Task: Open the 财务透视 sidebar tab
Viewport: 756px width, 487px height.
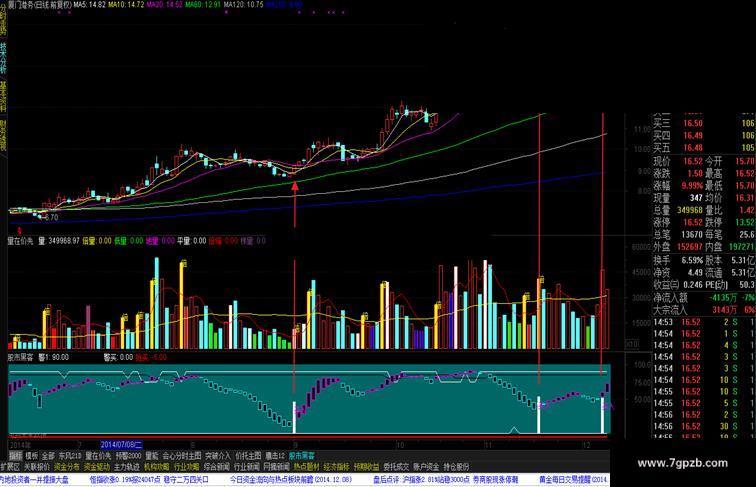Action: (x=3, y=136)
